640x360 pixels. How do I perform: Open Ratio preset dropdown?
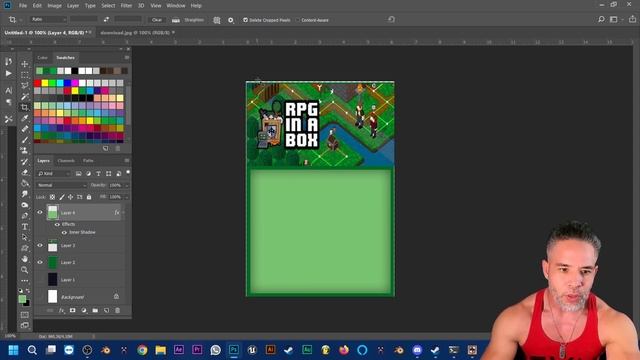pos(48,20)
